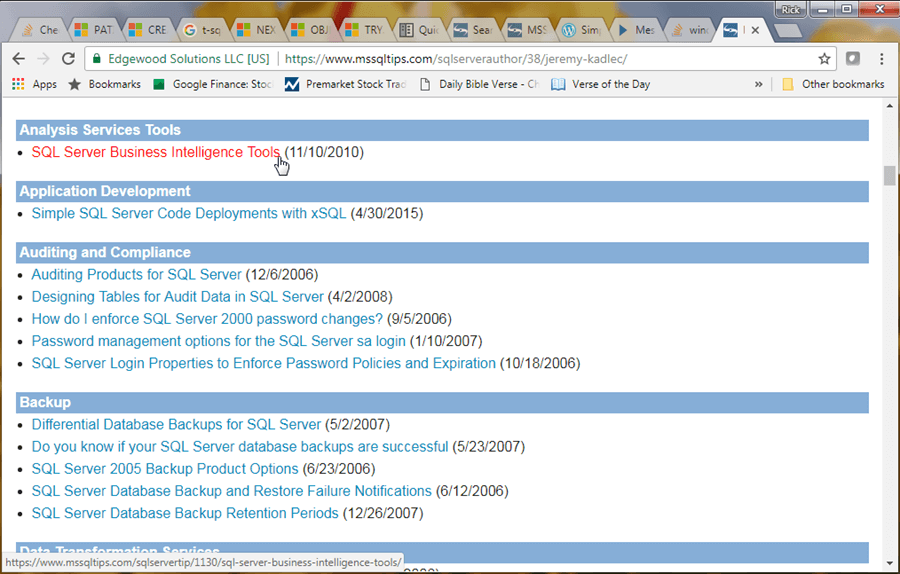Switch to the 'PAT' tab
This screenshot has height=574, width=900.
(x=95, y=30)
